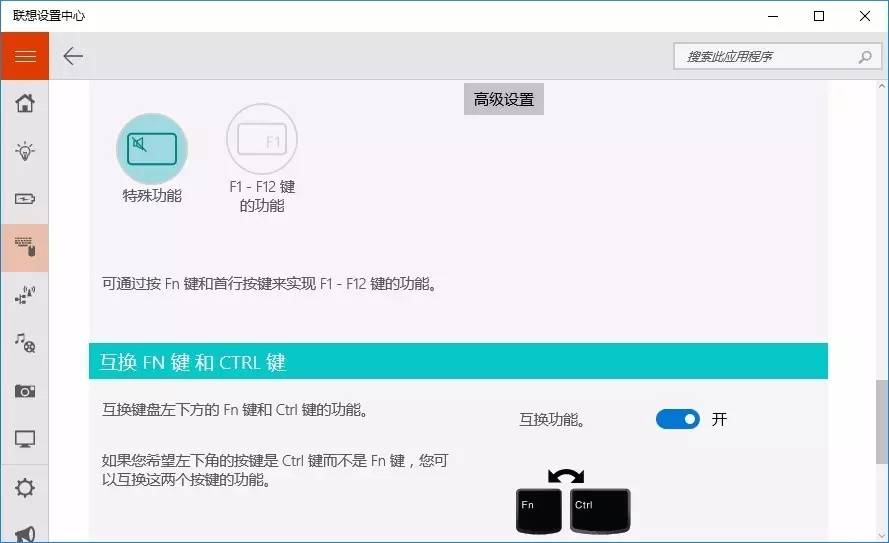Viewport: 889px width, 543px height.
Task: Open the megaphone sidebar icon
Action: click(24, 533)
